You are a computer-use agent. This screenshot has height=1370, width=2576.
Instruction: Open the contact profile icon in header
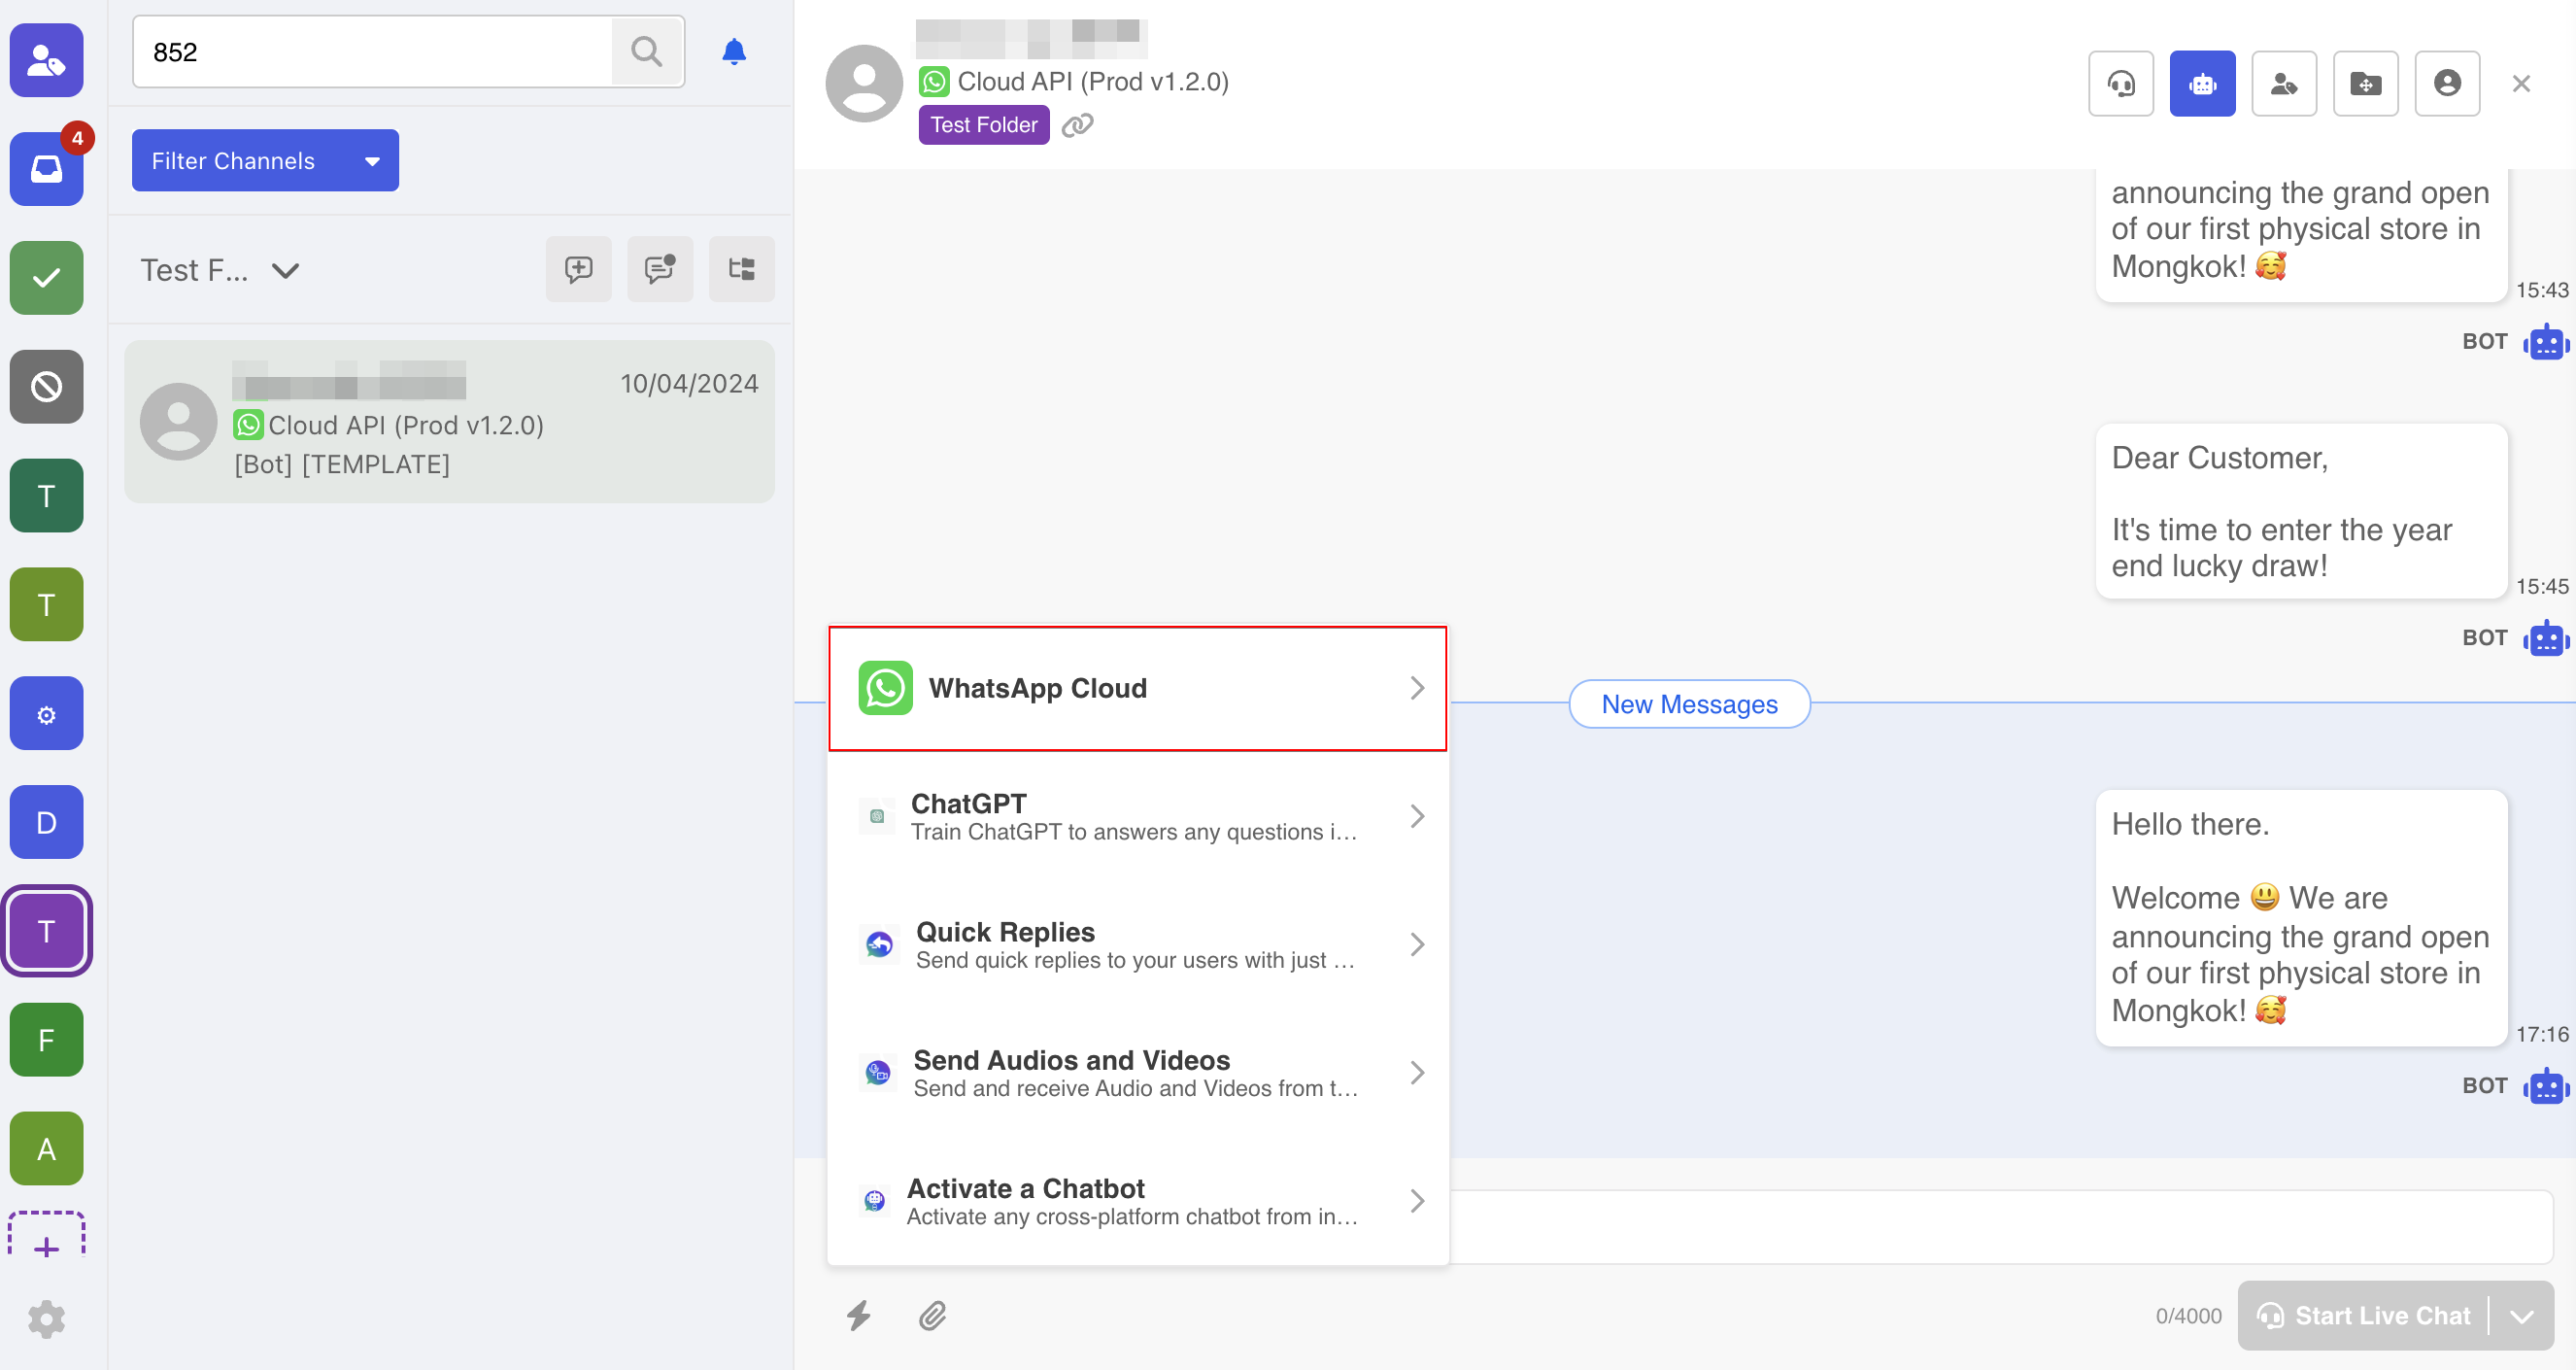point(2446,84)
